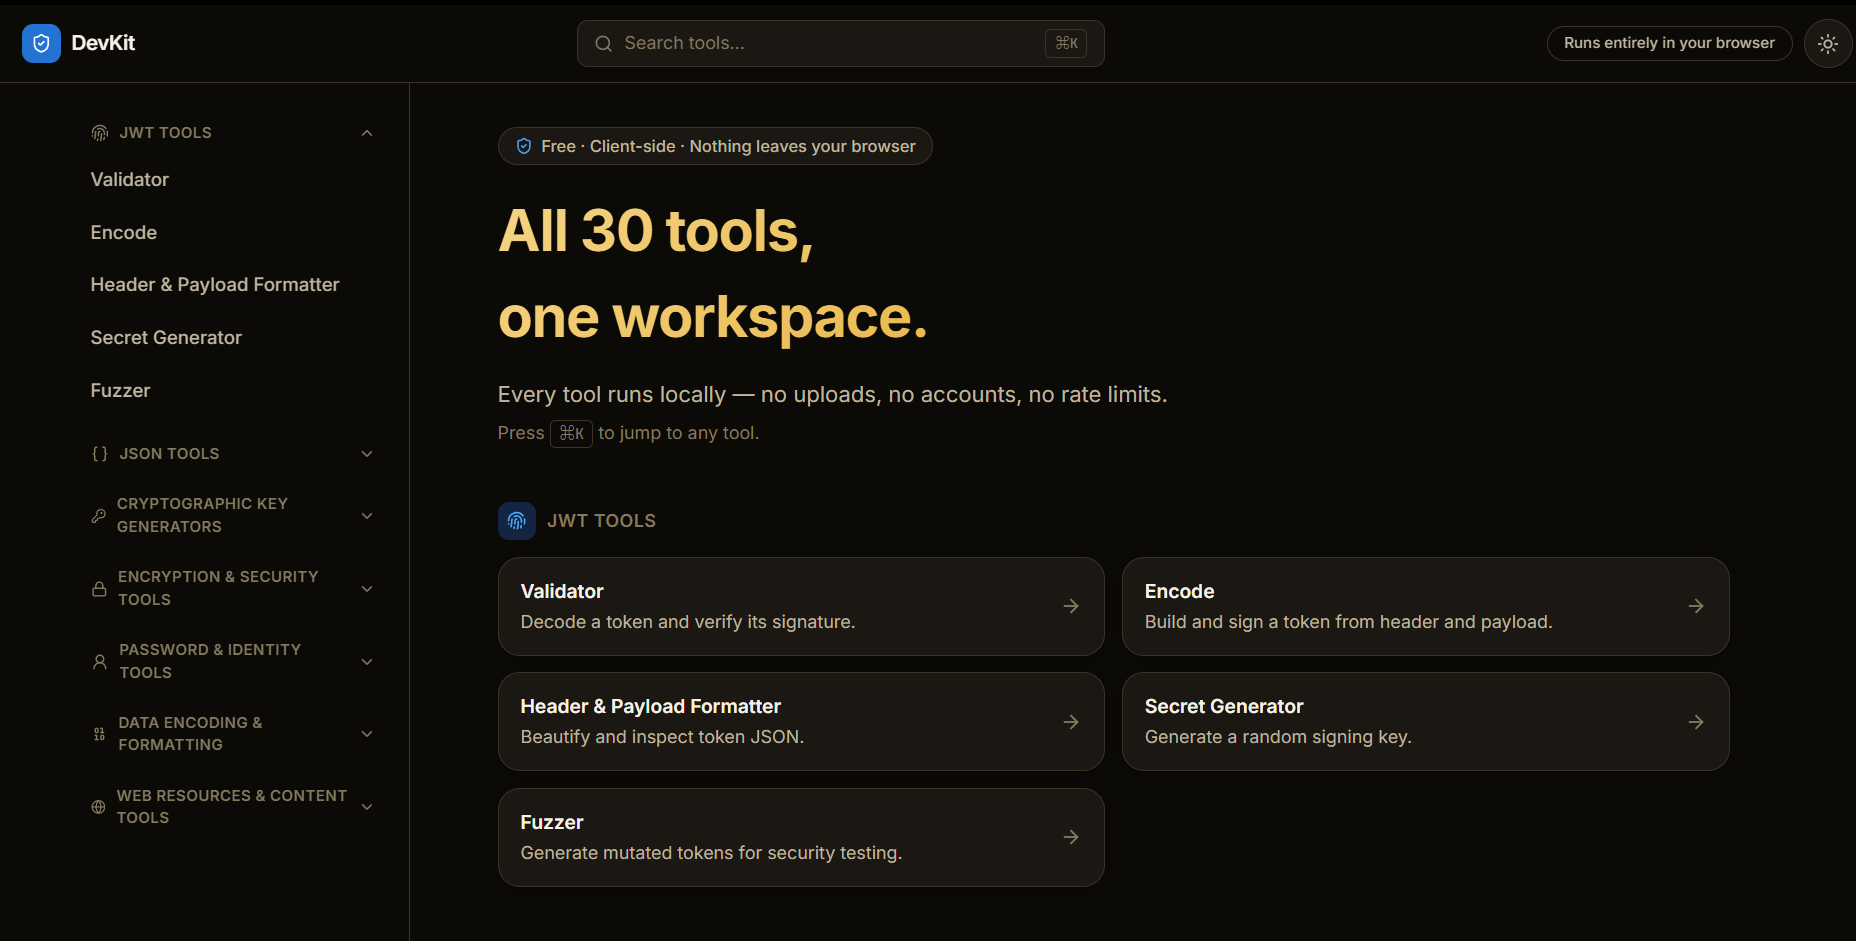Click the user icon for Password & Identity Tools
This screenshot has height=941, width=1856.
click(x=100, y=662)
